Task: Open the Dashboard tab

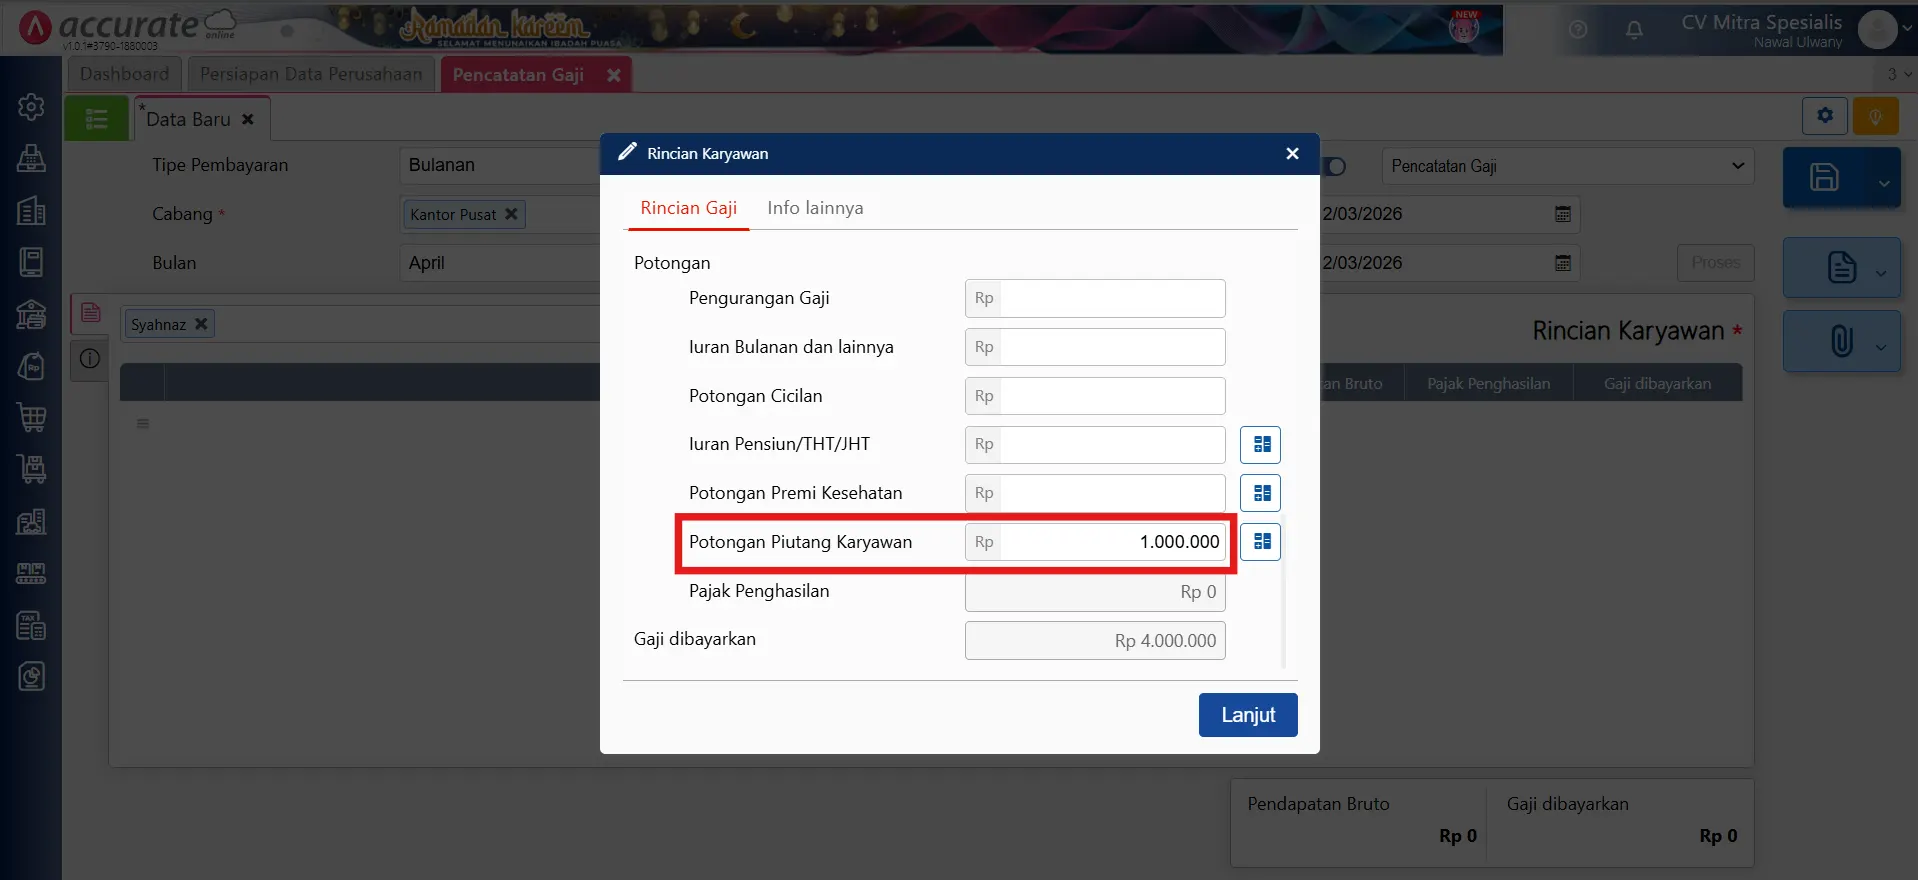Action: (125, 74)
